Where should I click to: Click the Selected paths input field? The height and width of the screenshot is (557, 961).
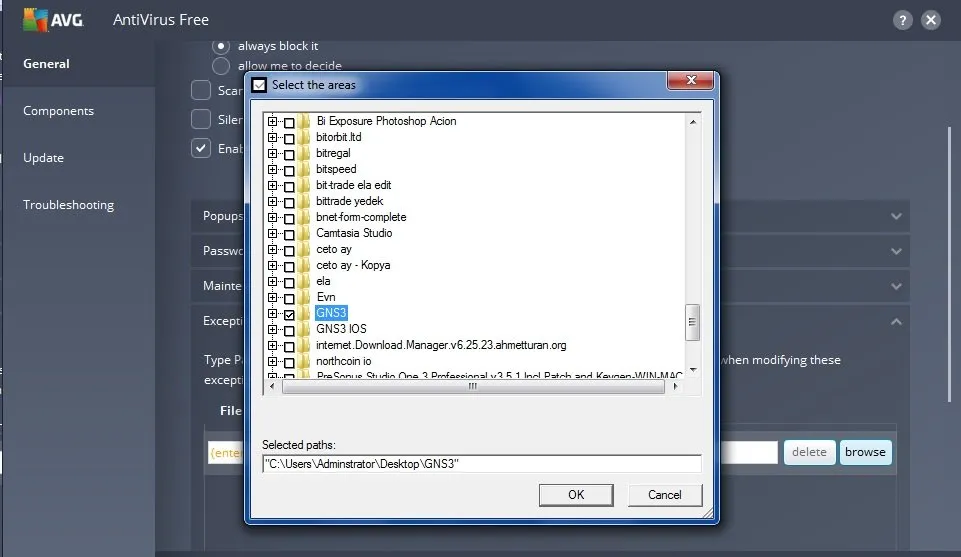point(482,464)
